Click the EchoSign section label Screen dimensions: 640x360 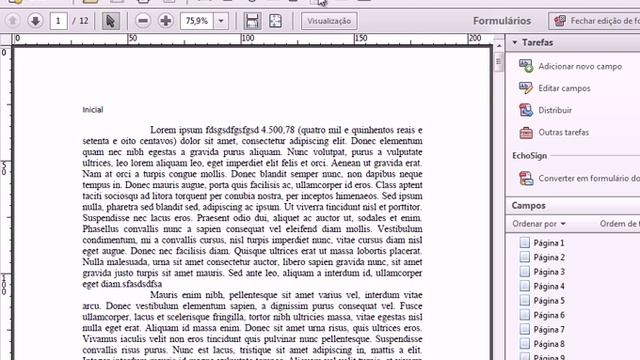click(529, 156)
